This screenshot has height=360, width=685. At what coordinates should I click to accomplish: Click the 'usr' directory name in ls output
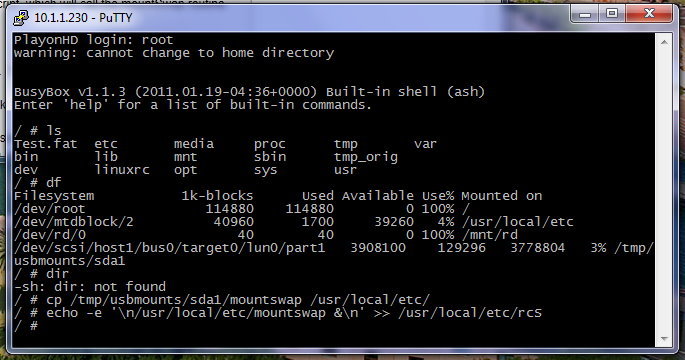pos(346,170)
